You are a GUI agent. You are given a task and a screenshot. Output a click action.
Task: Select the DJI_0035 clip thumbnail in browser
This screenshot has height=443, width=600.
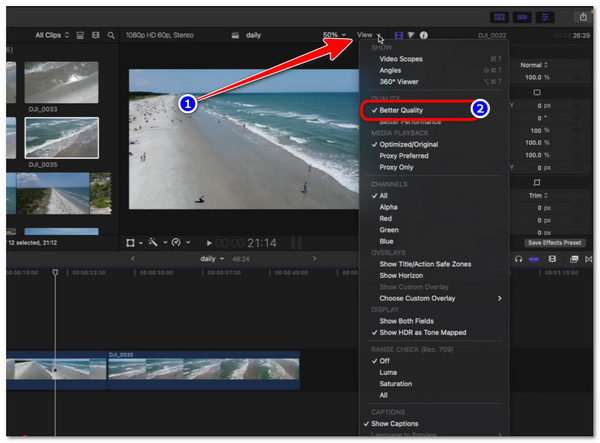tap(62, 138)
